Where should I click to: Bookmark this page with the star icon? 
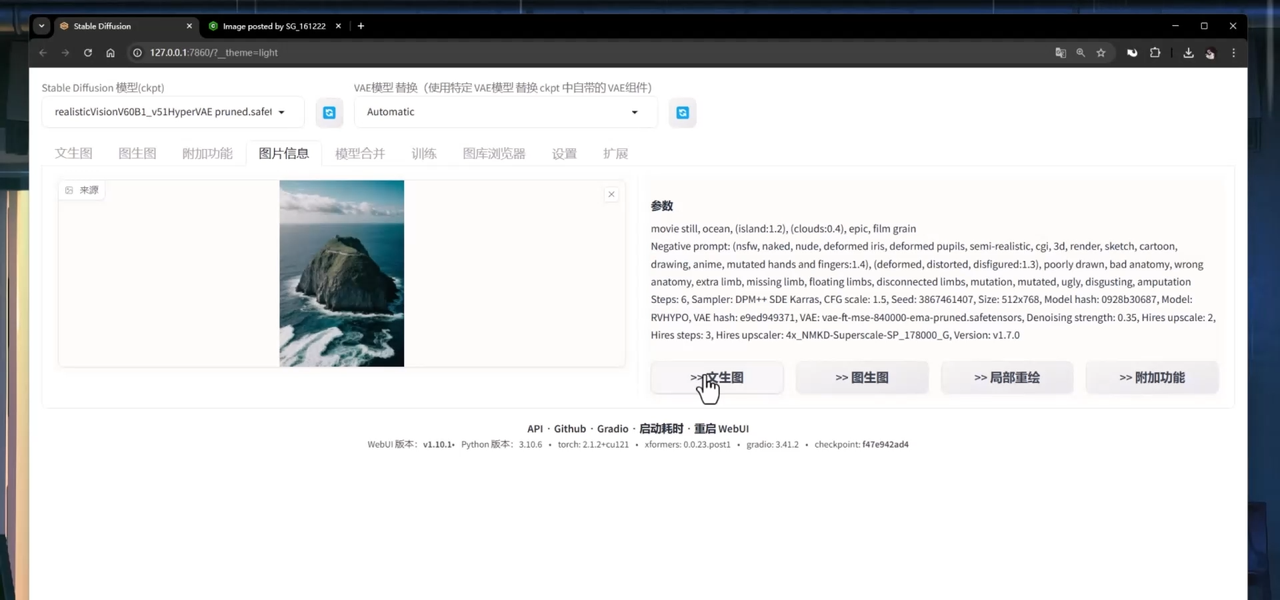[1100, 53]
